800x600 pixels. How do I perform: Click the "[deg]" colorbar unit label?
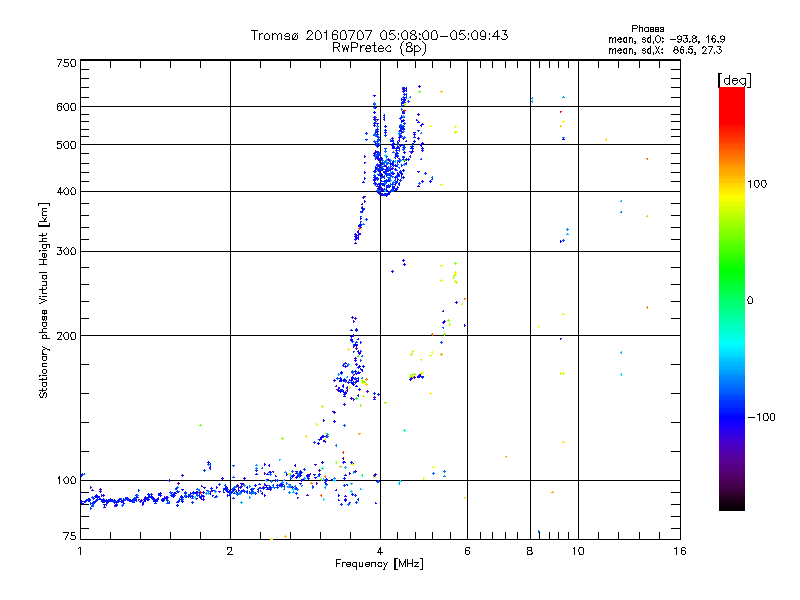[734, 80]
